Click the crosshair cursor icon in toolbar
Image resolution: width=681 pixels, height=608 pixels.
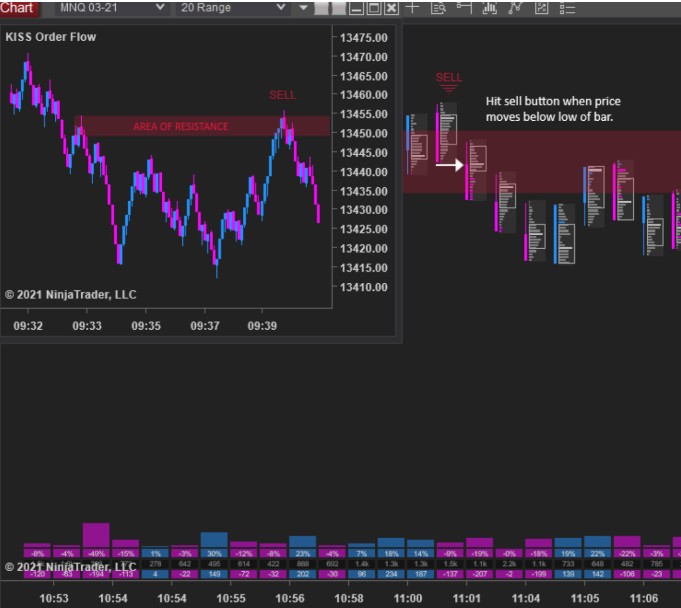click(412, 8)
